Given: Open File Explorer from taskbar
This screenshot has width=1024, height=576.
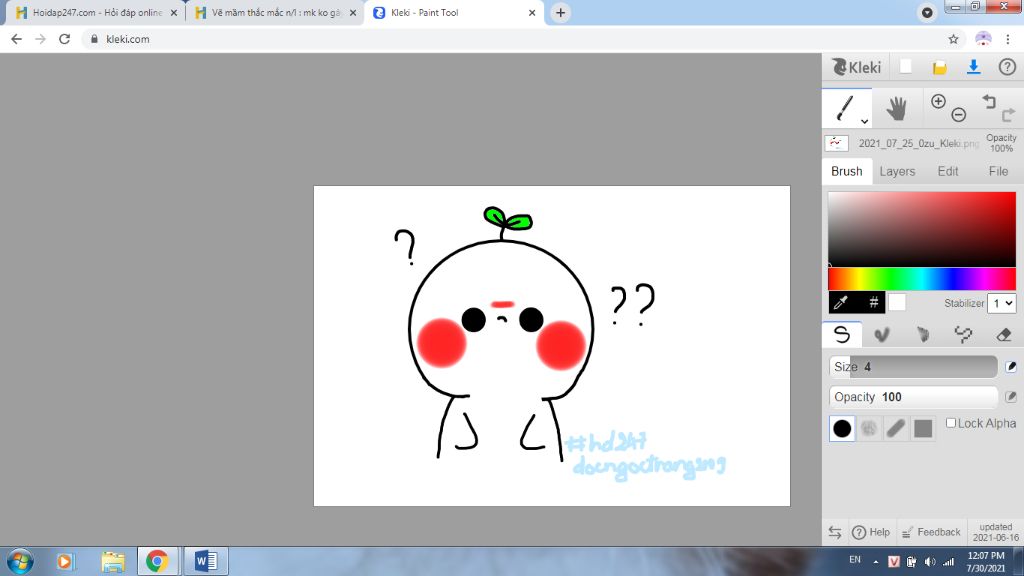Looking at the screenshot, I should pyautogui.click(x=112, y=561).
